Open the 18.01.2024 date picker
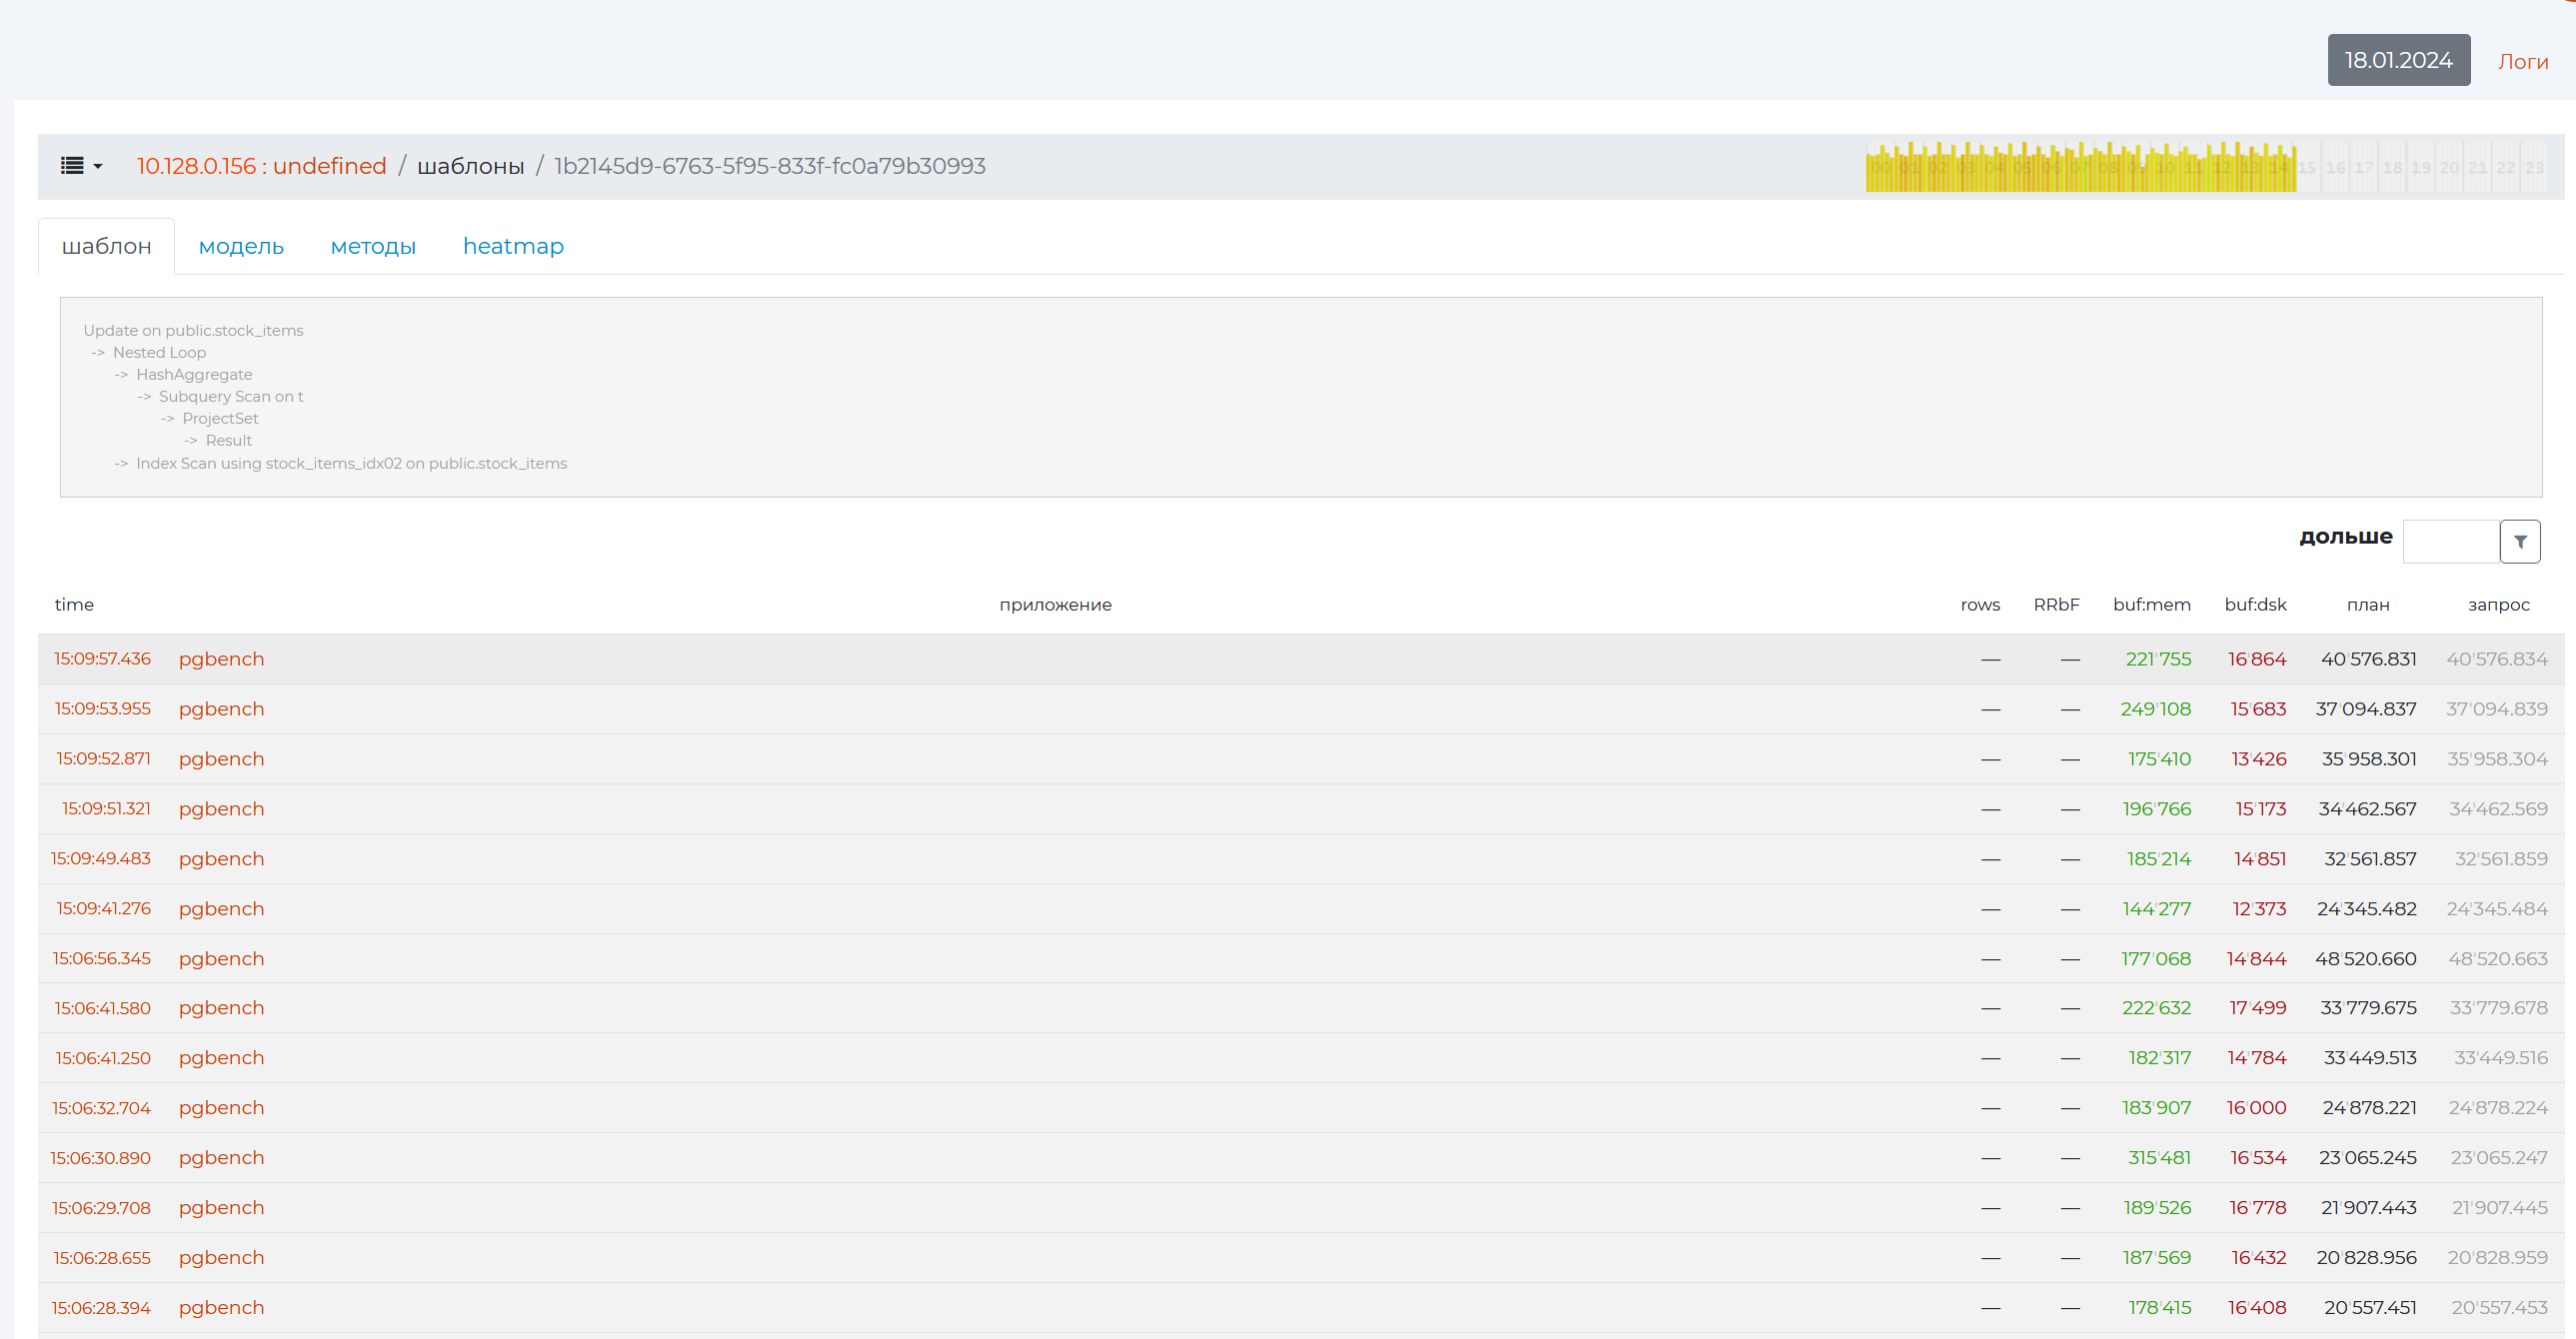2576x1339 pixels. 2397,60
